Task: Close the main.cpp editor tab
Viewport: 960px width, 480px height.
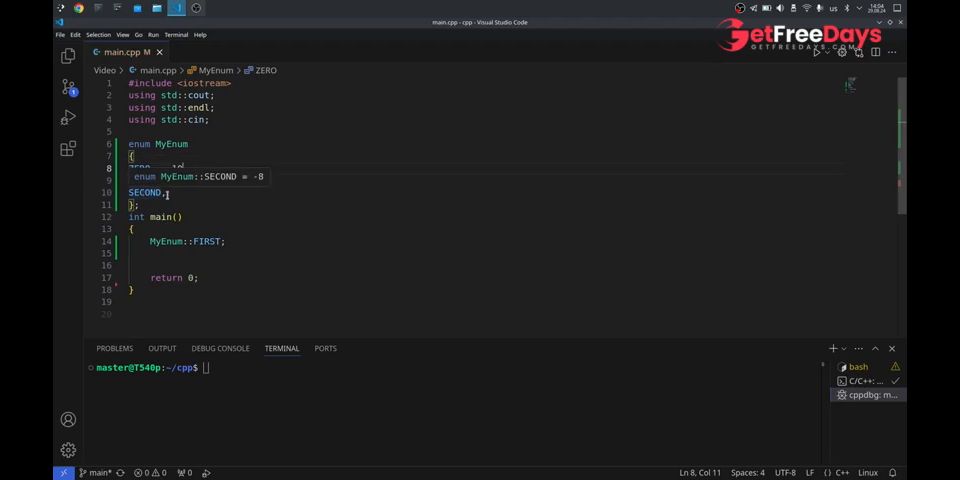Action: [x=159, y=52]
